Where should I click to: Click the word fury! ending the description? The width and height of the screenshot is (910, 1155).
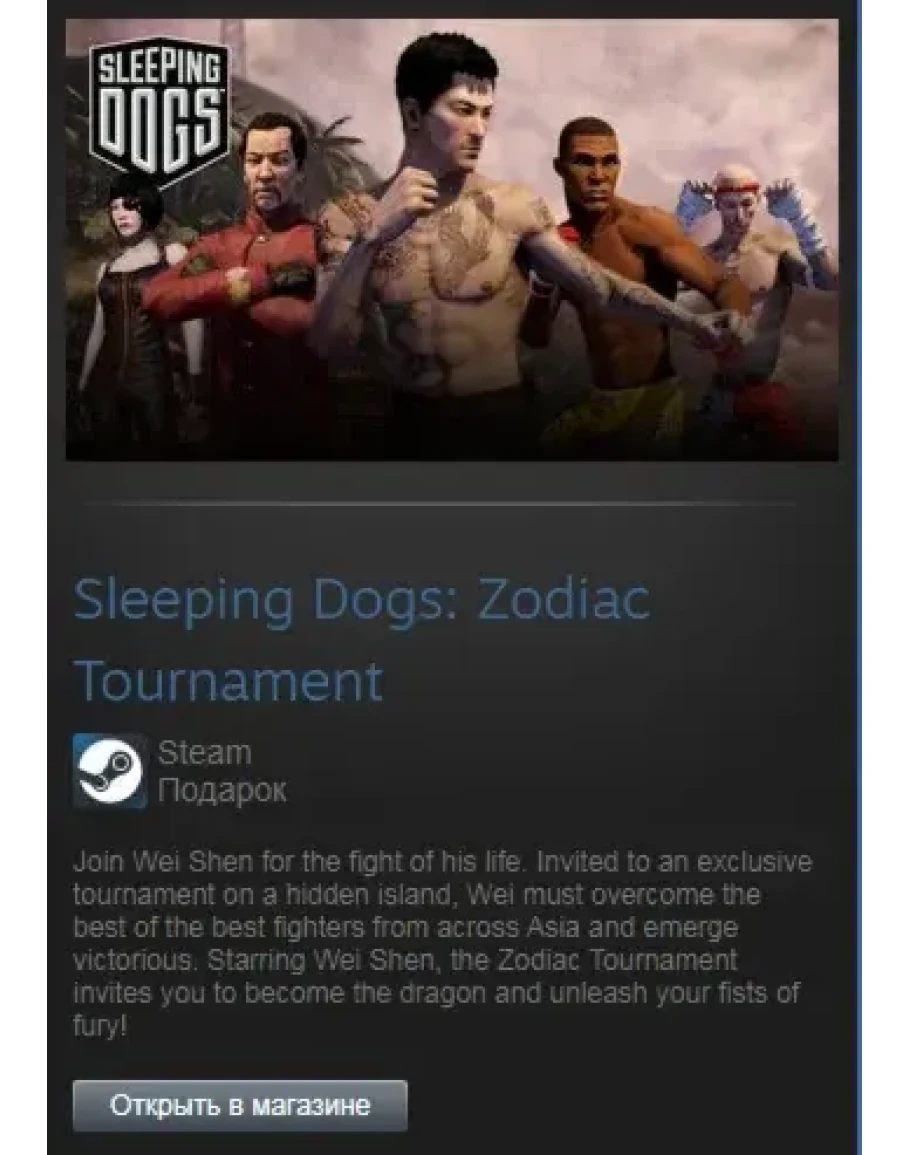[x=100, y=1025]
